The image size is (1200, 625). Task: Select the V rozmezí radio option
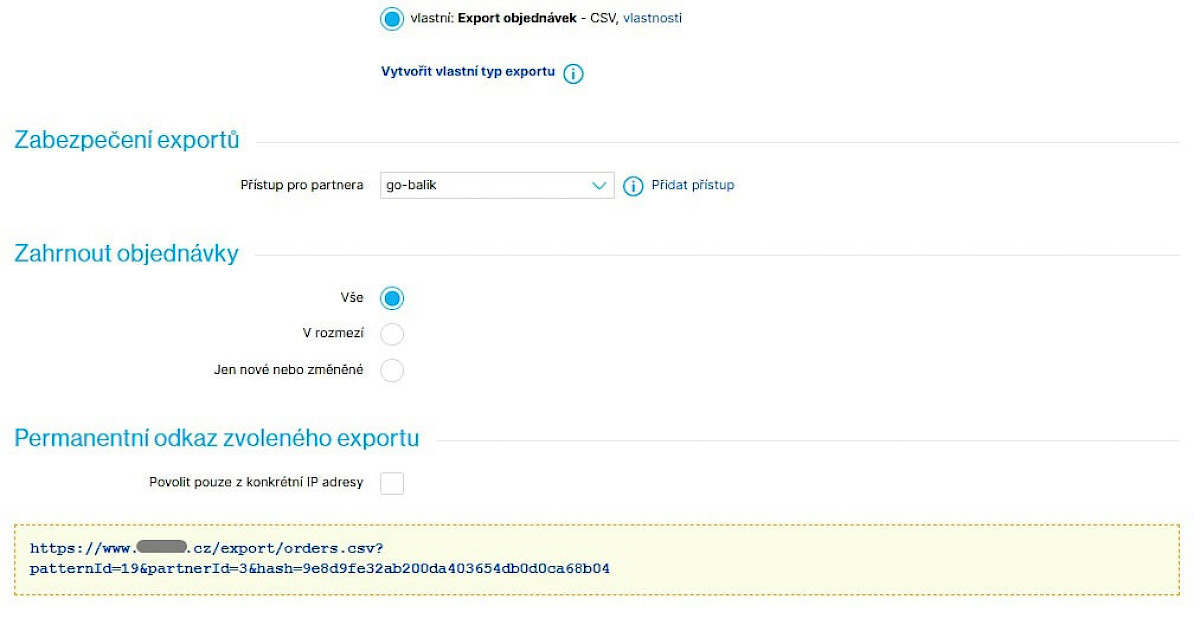pyautogui.click(x=392, y=334)
